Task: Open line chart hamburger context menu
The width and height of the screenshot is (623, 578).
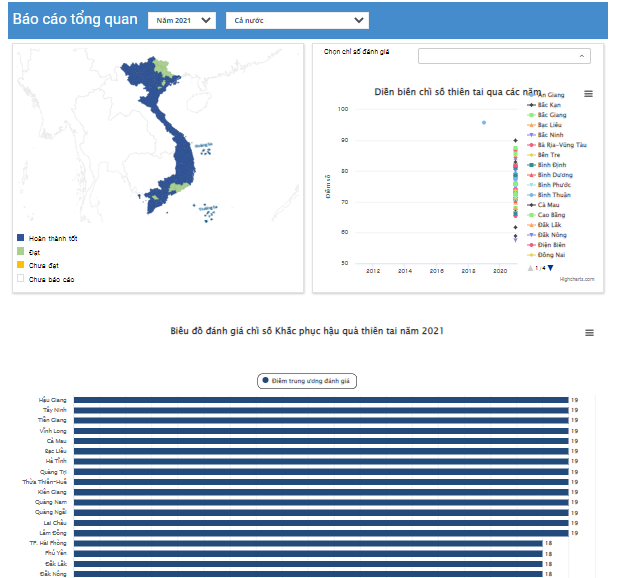Action: click(x=588, y=94)
